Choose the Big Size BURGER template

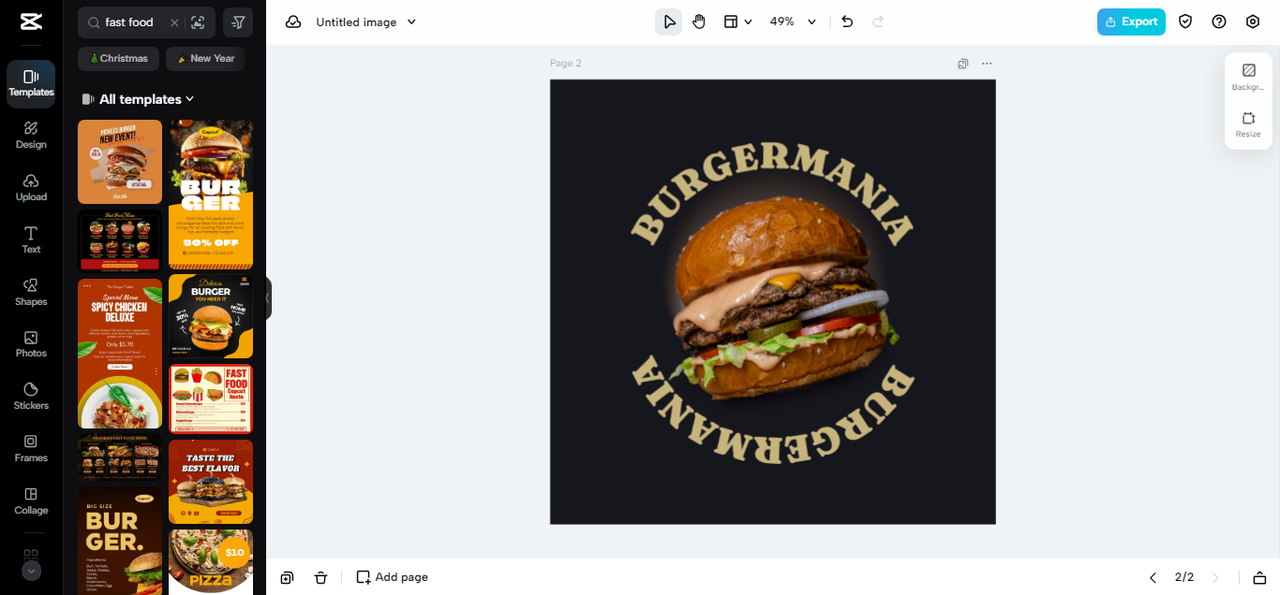coord(120,541)
